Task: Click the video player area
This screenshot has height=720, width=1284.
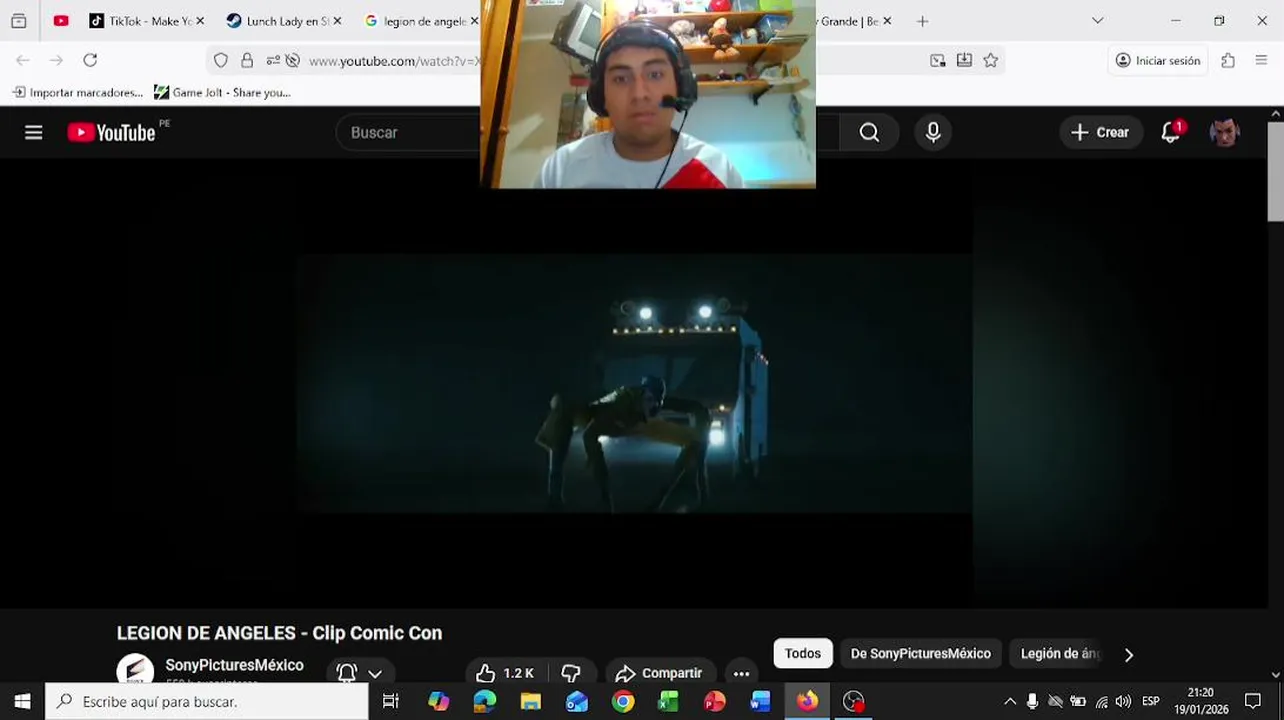Action: pyautogui.click(x=634, y=383)
